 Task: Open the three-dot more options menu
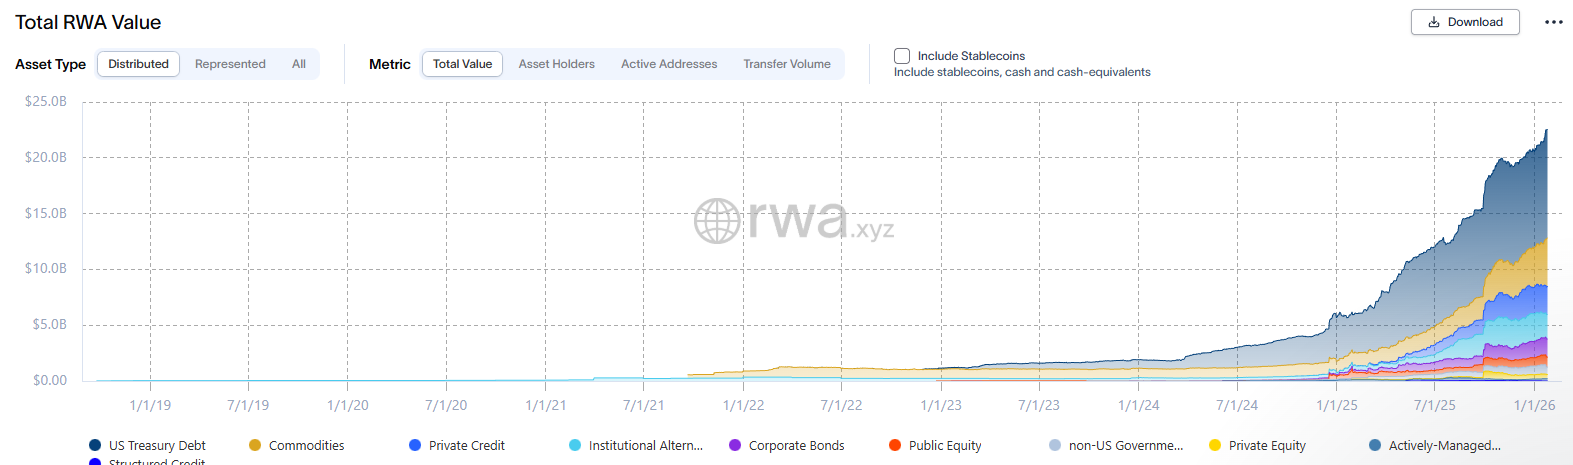1553,22
